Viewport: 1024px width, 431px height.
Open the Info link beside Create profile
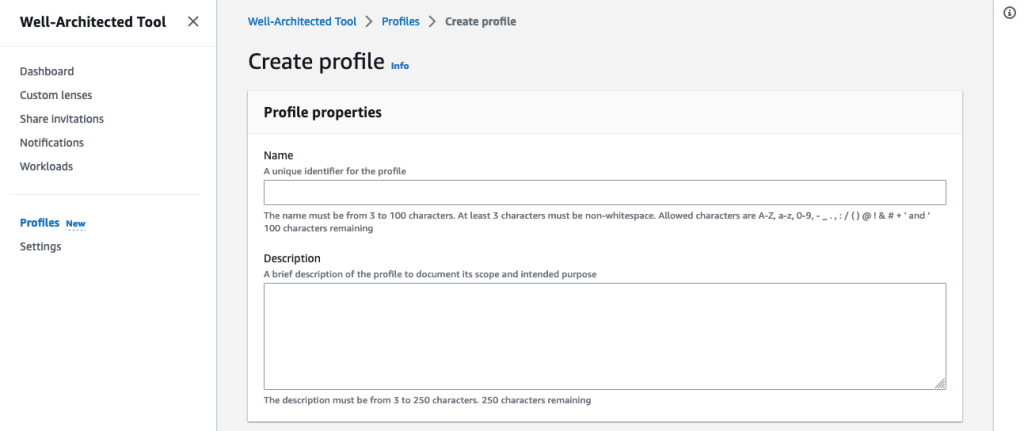(400, 65)
